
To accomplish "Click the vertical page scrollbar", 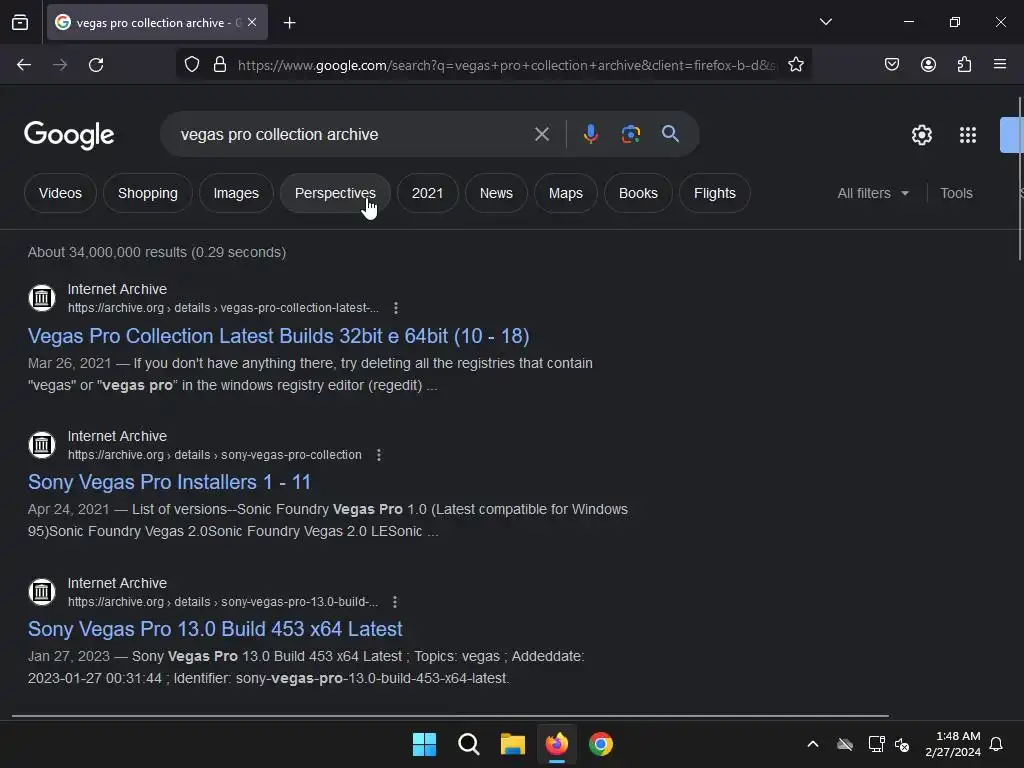I will point(1019,179).
